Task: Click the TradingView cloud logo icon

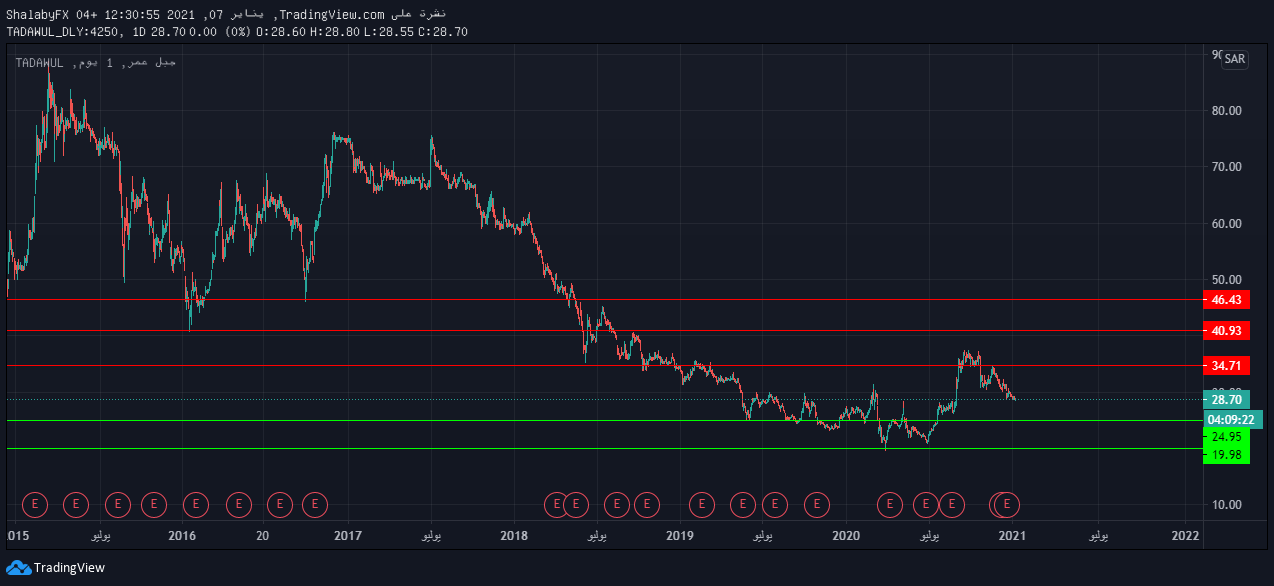Action: pyautogui.click(x=18, y=567)
